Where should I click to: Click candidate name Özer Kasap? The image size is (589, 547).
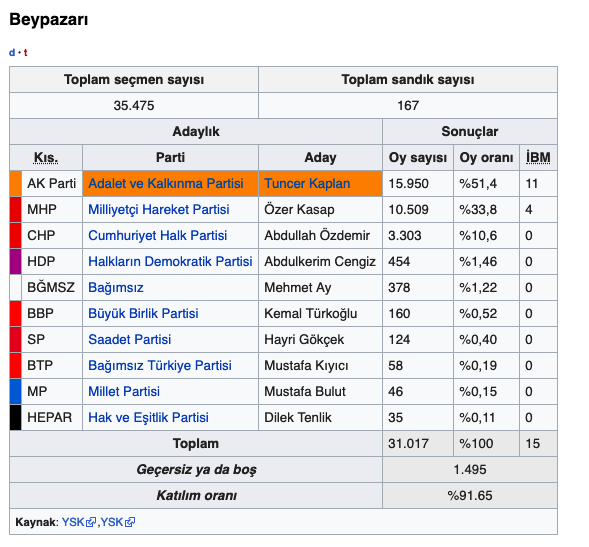coord(299,209)
